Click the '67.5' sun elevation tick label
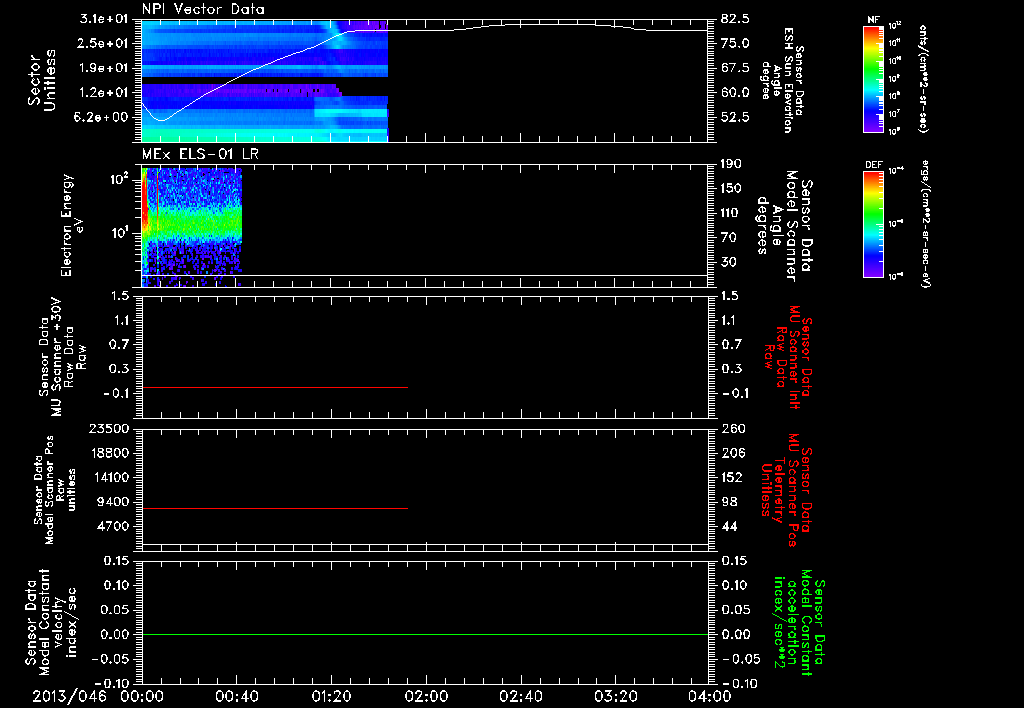Viewport: 1024px width, 708px height. point(735,68)
